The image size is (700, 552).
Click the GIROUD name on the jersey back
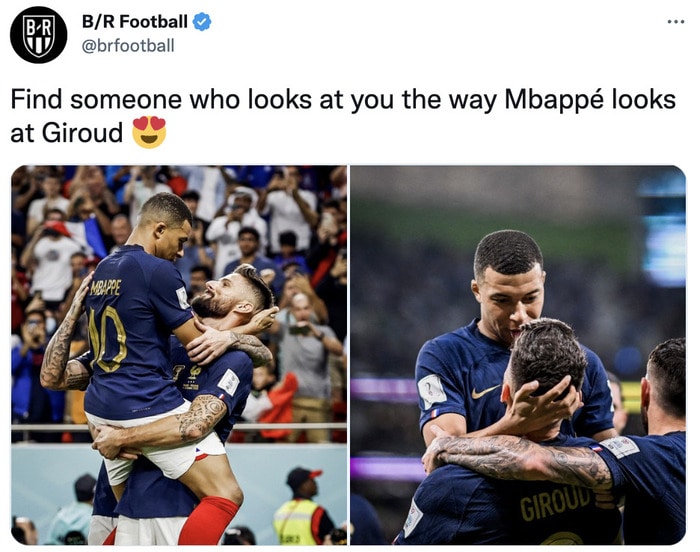[x=557, y=503]
